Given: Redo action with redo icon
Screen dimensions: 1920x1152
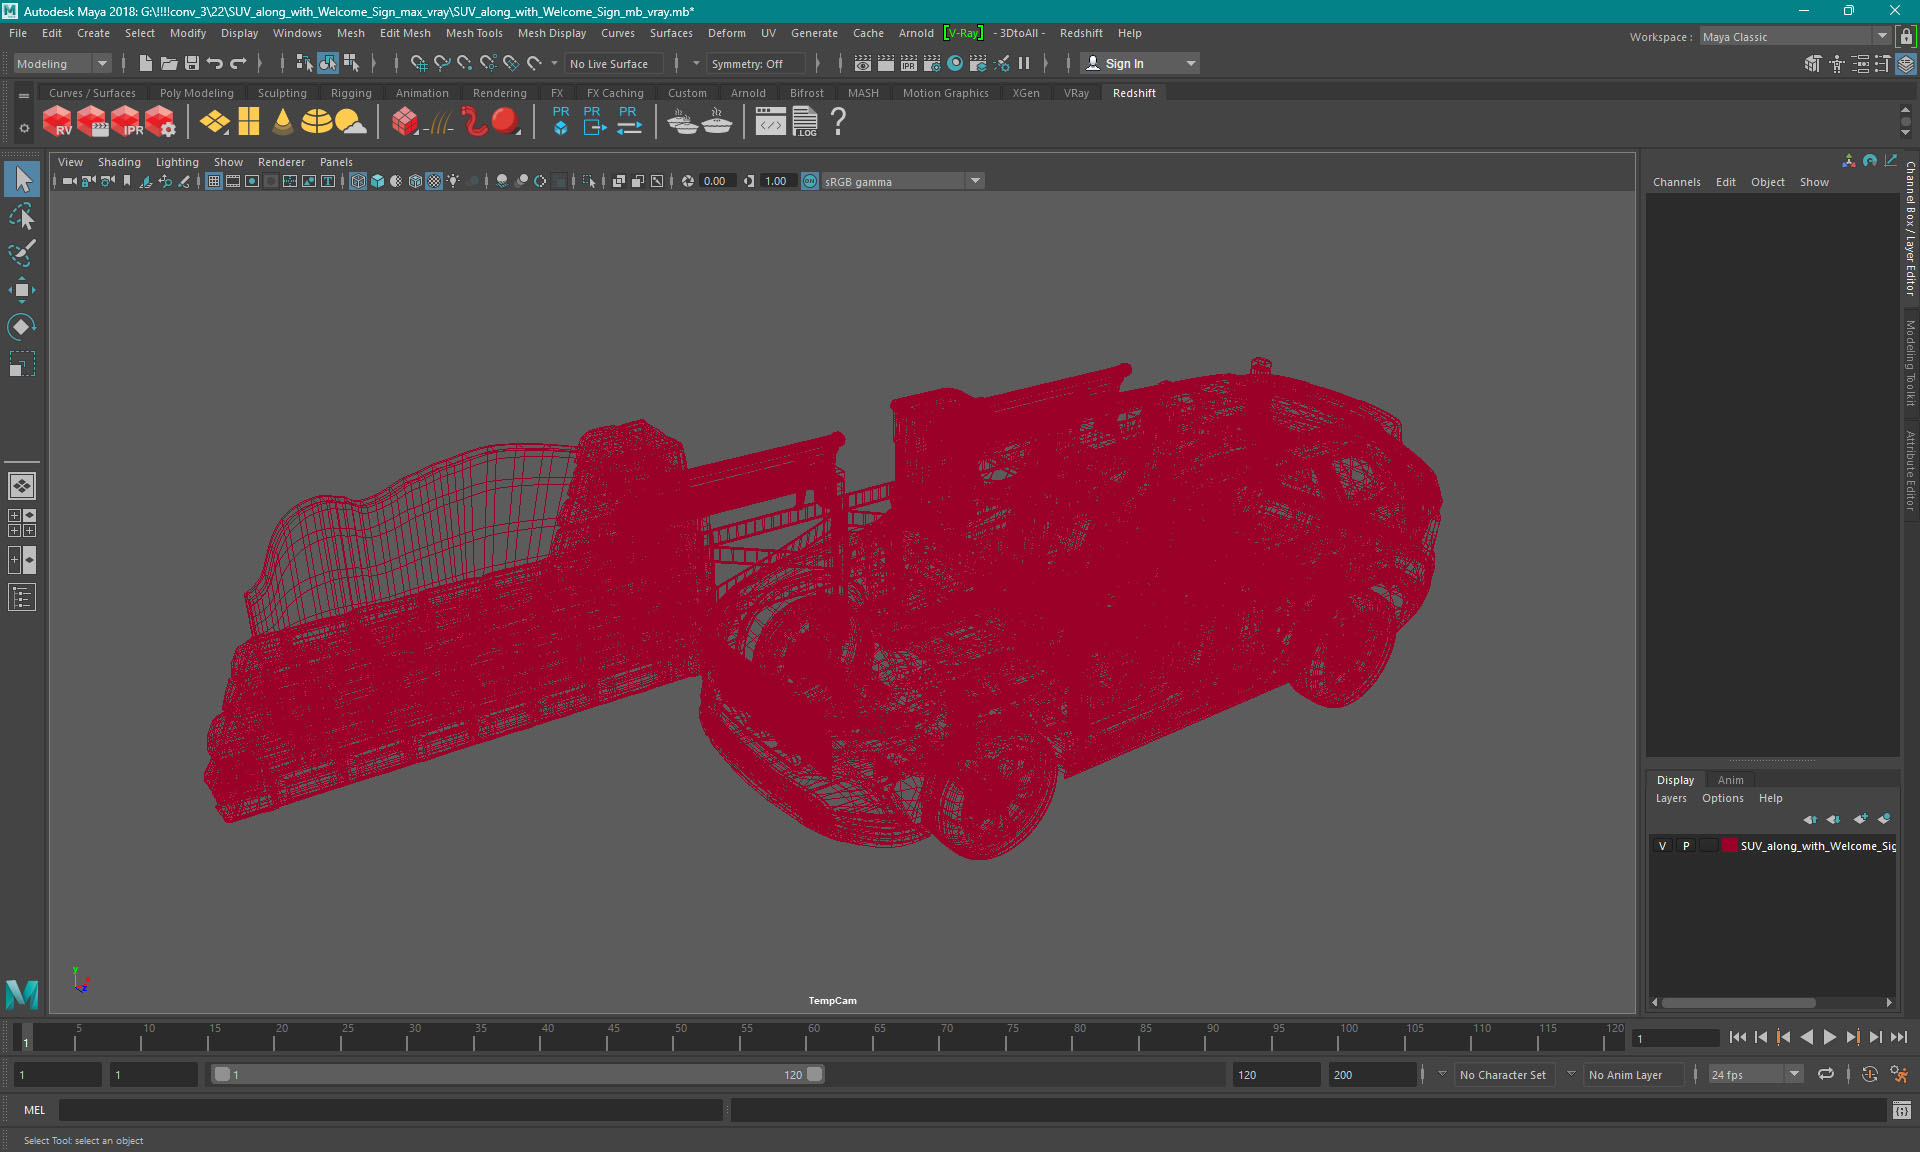Looking at the screenshot, I should click(x=238, y=63).
